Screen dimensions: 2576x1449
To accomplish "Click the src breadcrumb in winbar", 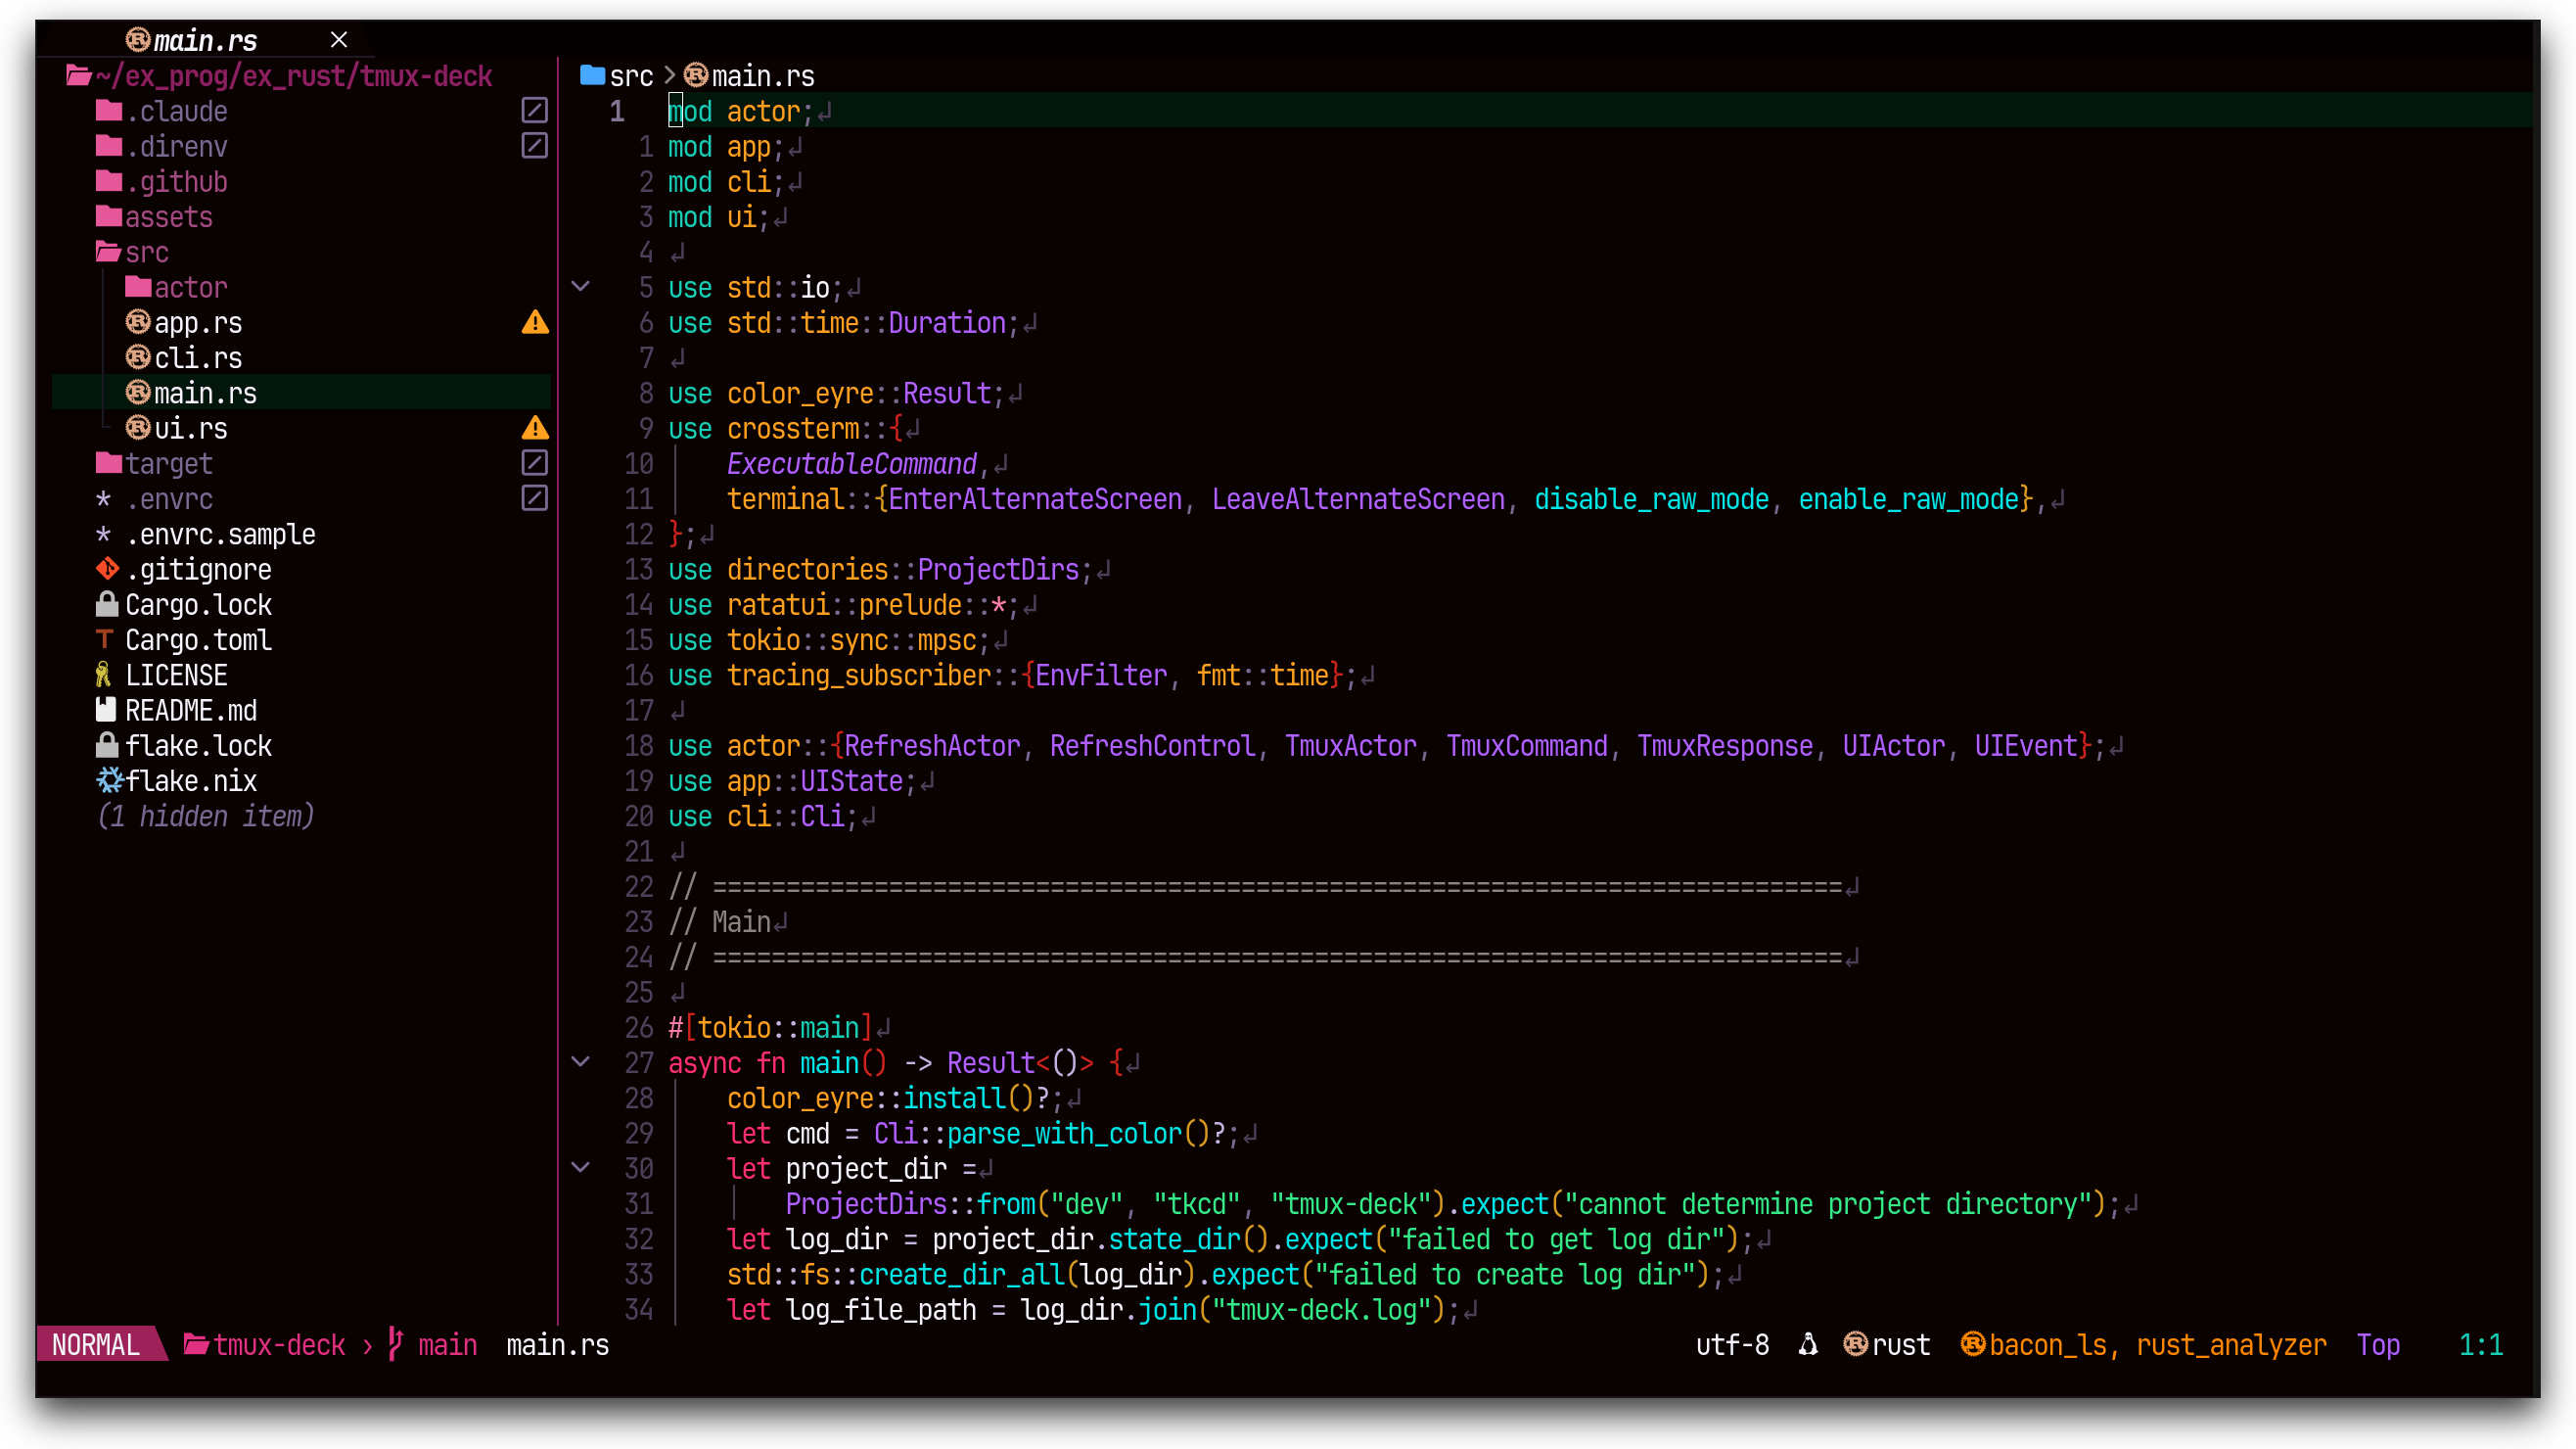I will point(630,76).
